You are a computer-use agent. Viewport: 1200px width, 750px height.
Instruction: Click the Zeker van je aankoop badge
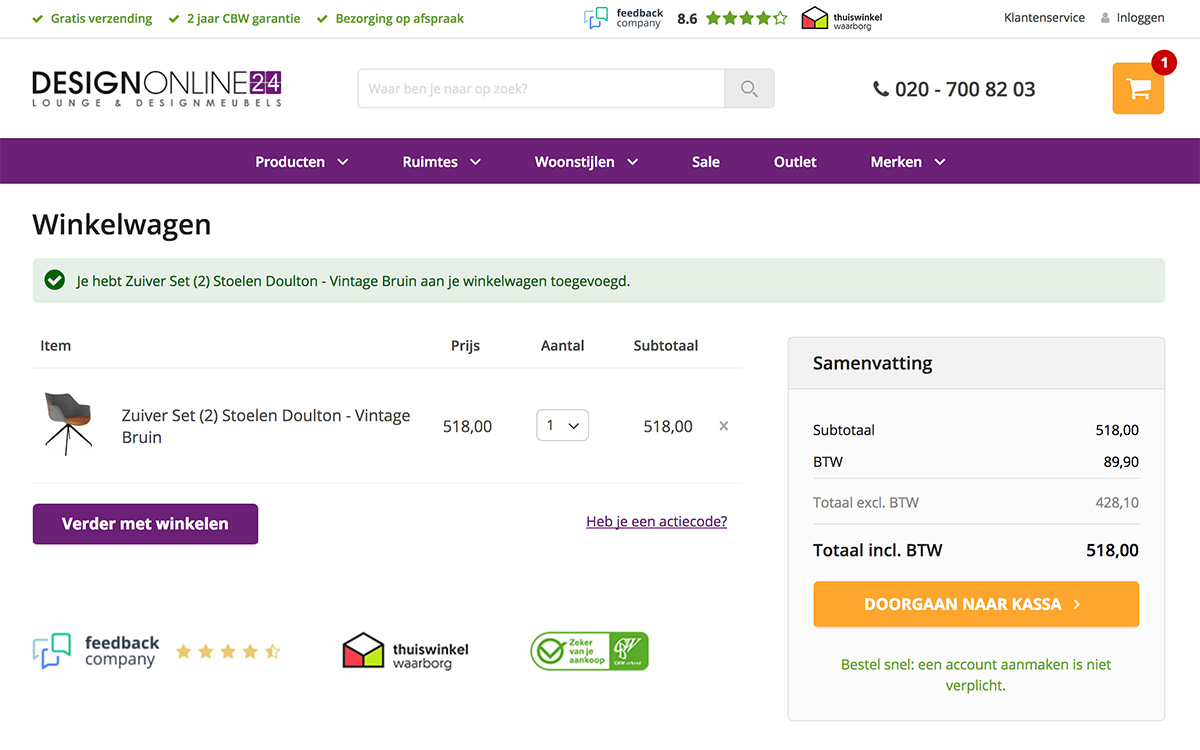589,651
